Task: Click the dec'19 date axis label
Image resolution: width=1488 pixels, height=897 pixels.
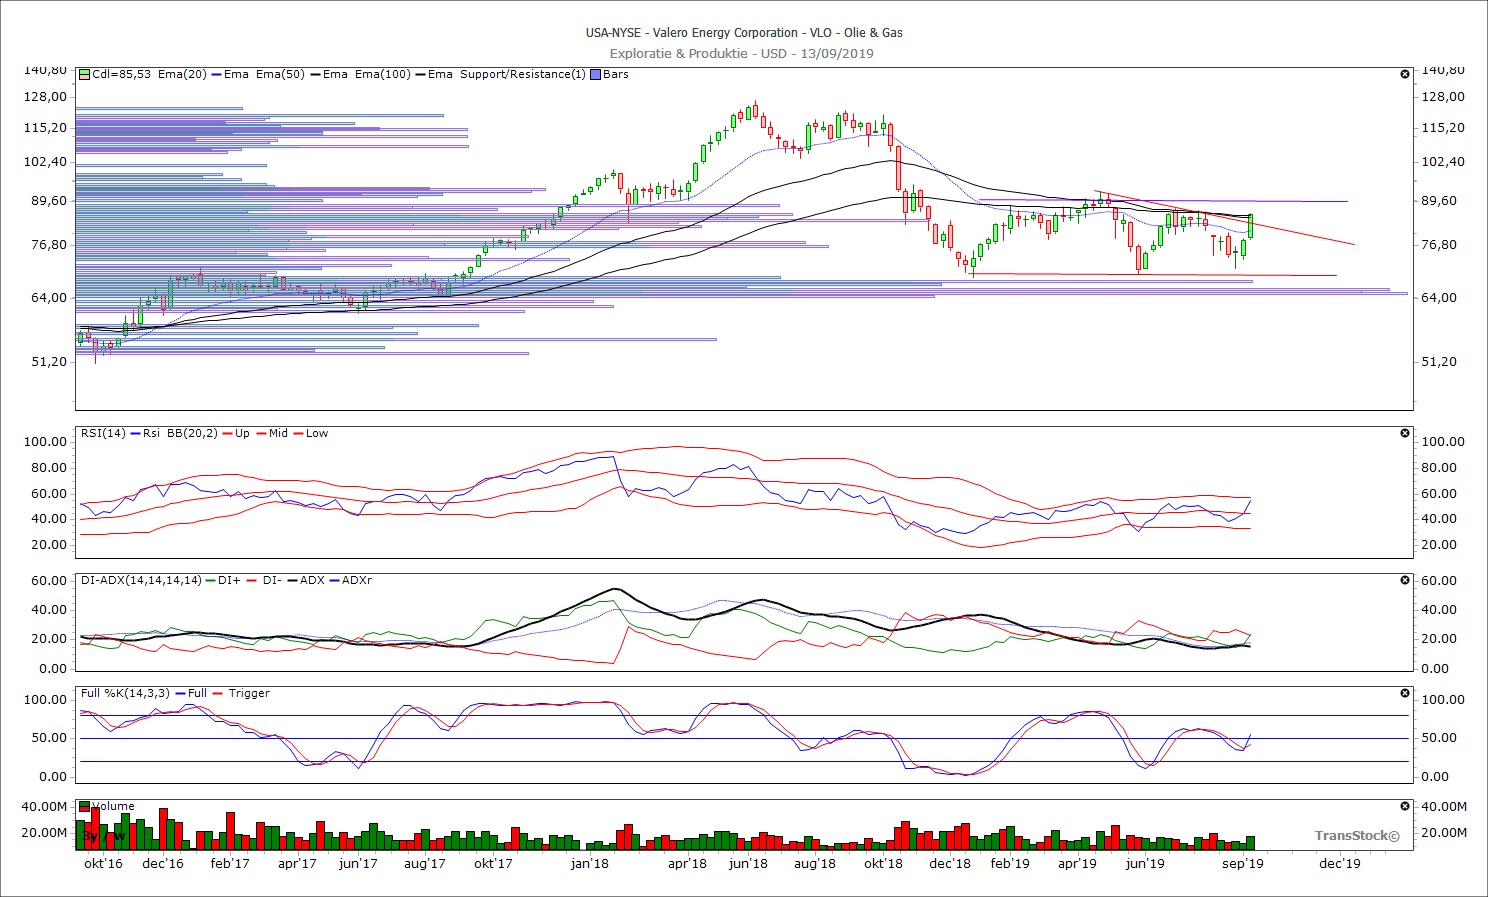Action: (x=1340, y=864)
